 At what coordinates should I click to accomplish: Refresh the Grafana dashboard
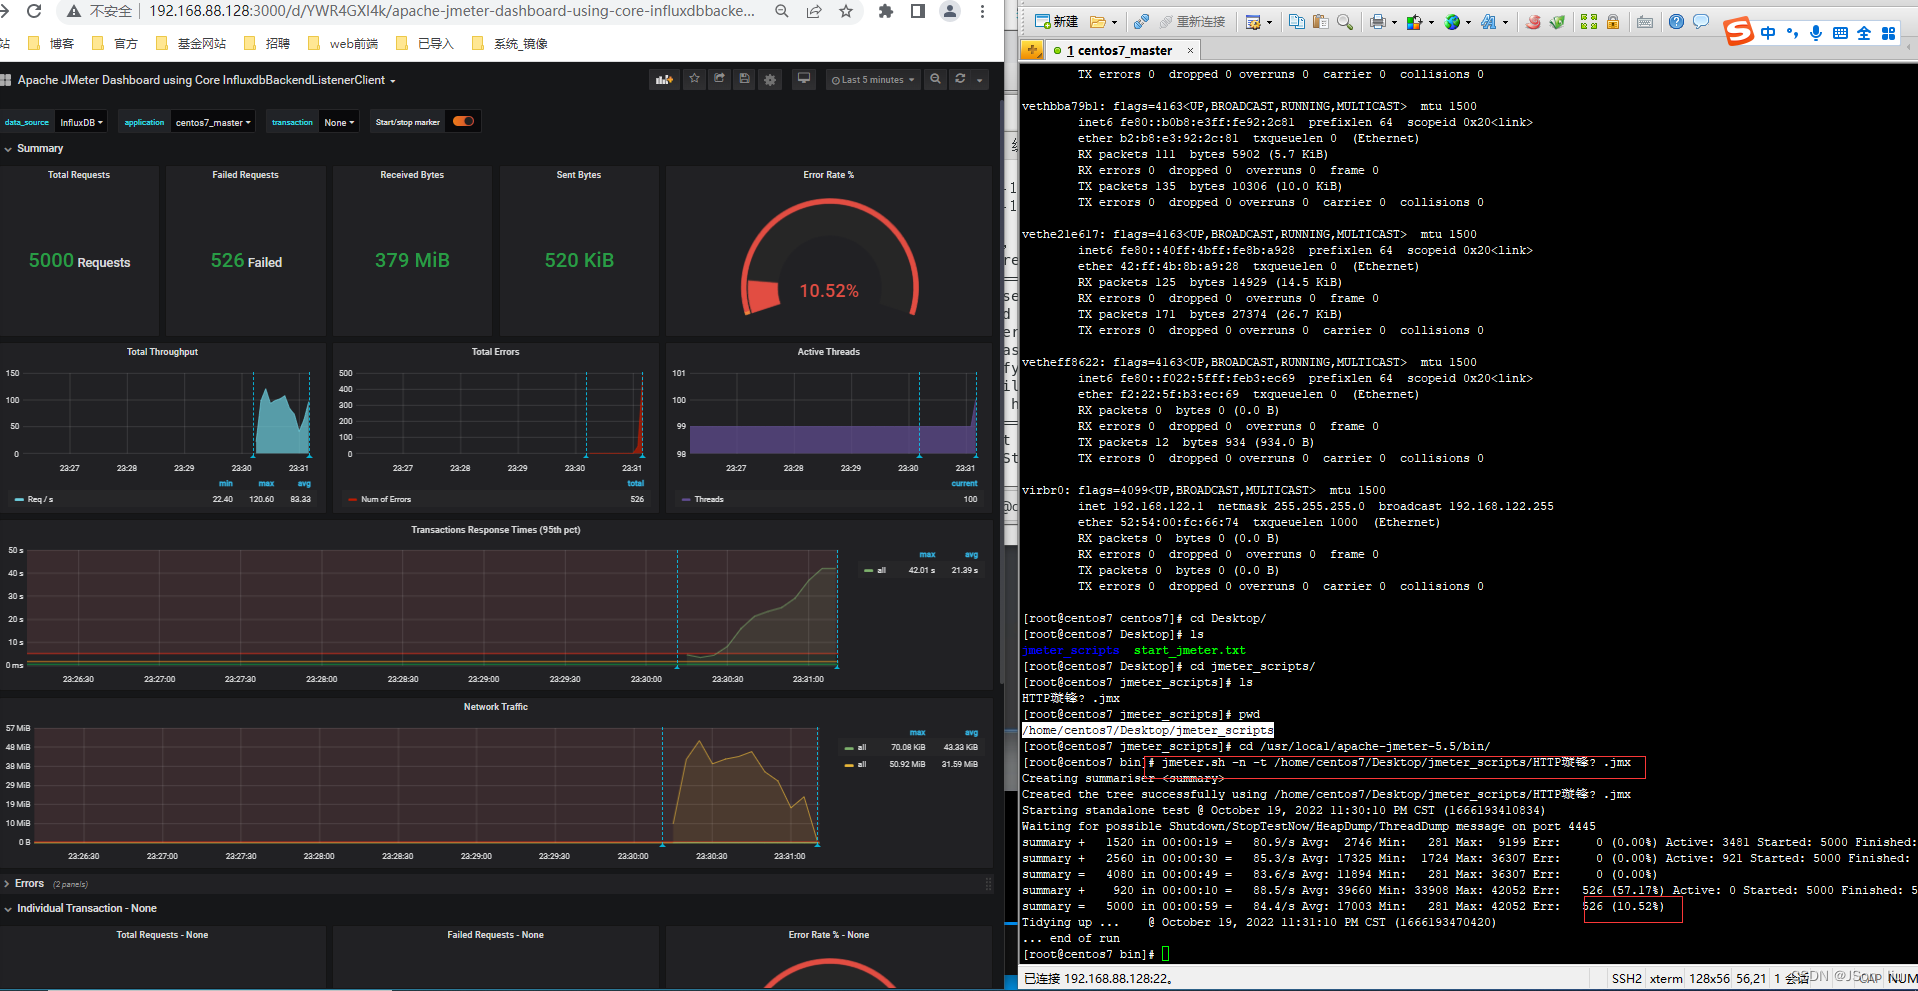pos(960,79)
